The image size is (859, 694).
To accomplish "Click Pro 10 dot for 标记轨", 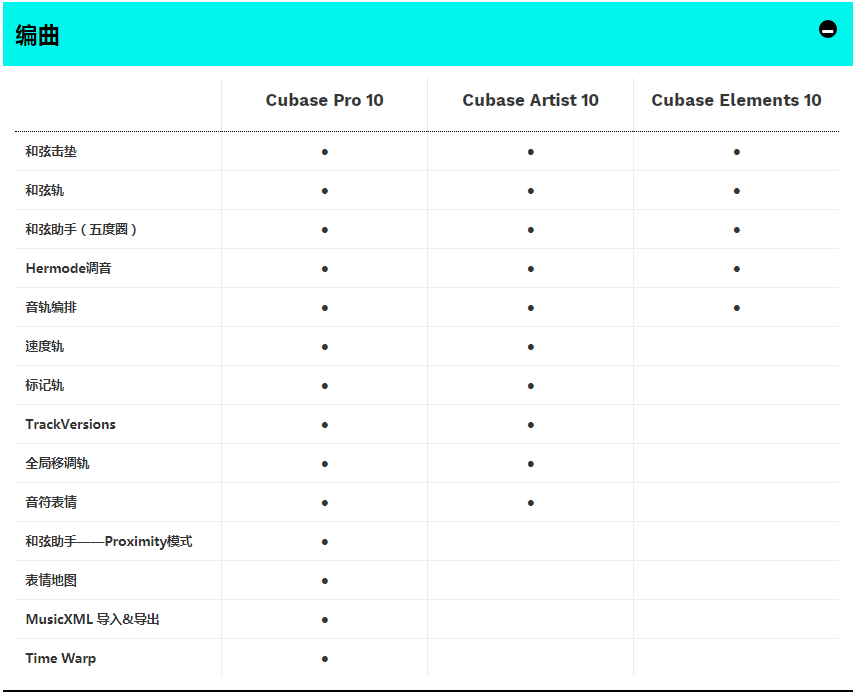I will pyautogui.click(x=325, y=386).
